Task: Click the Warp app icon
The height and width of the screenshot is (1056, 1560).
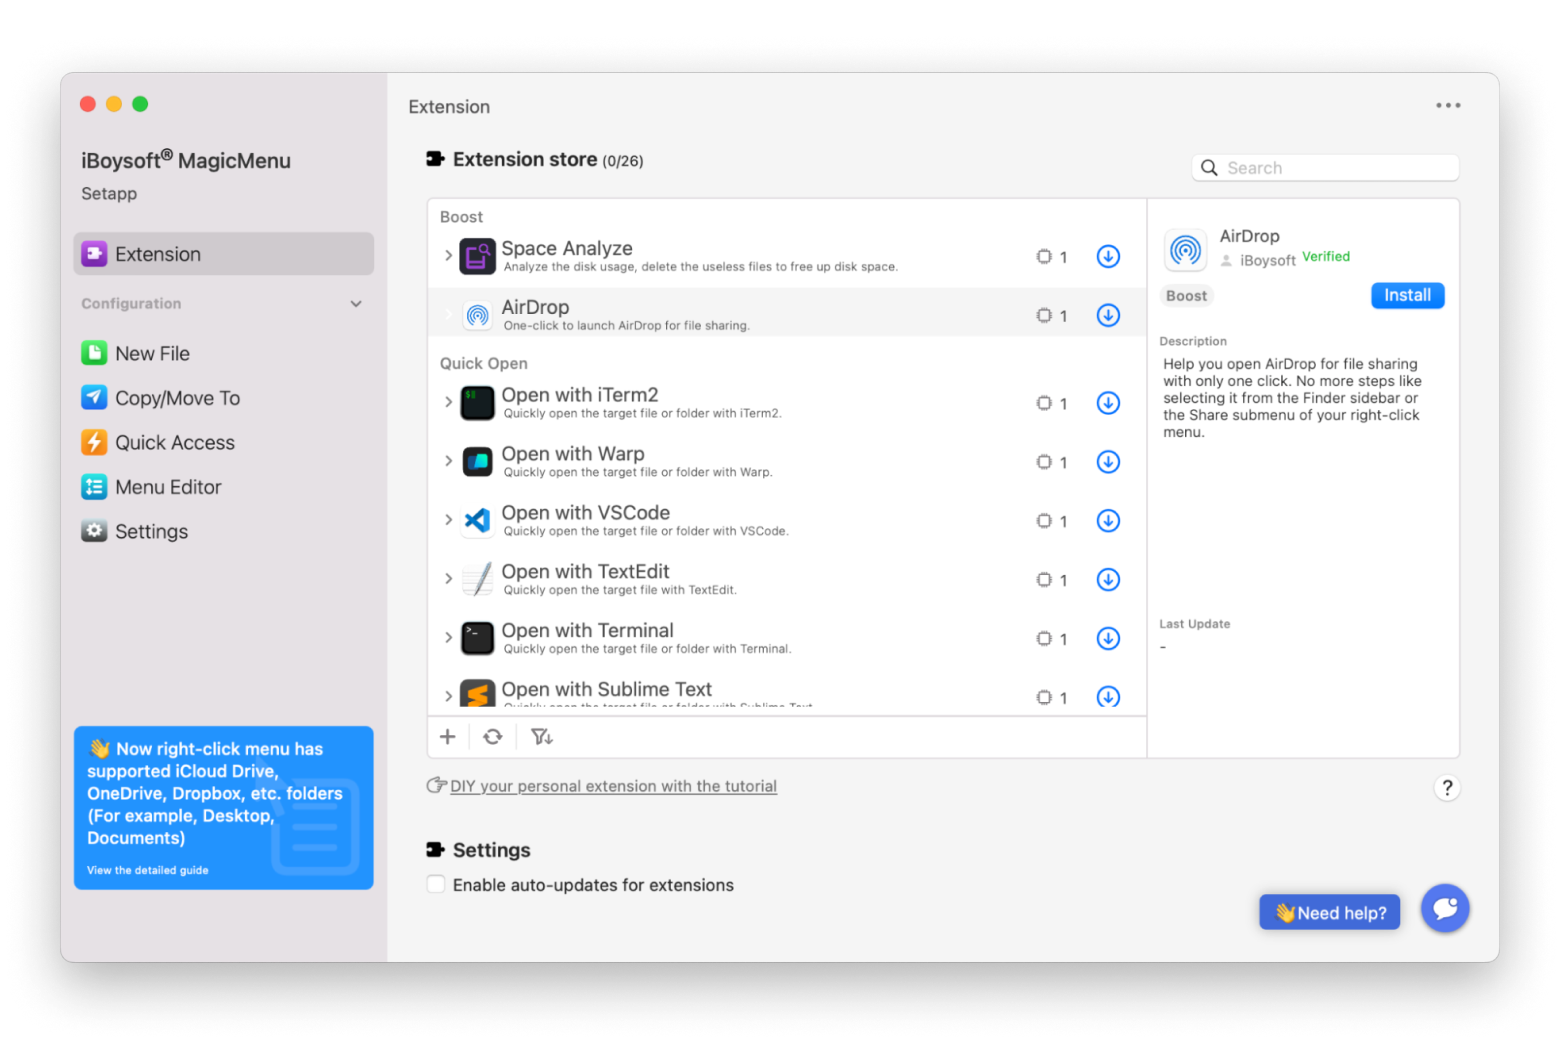Action: tap(477, 462)
